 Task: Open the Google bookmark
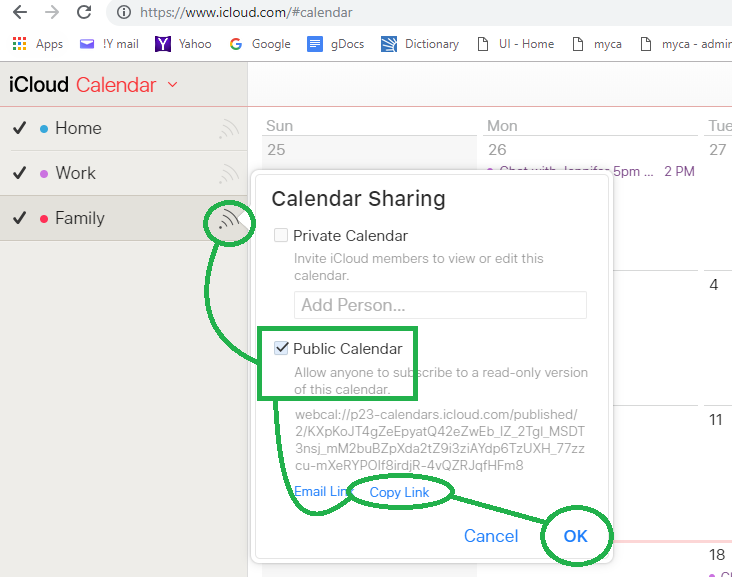coord(260,44)
